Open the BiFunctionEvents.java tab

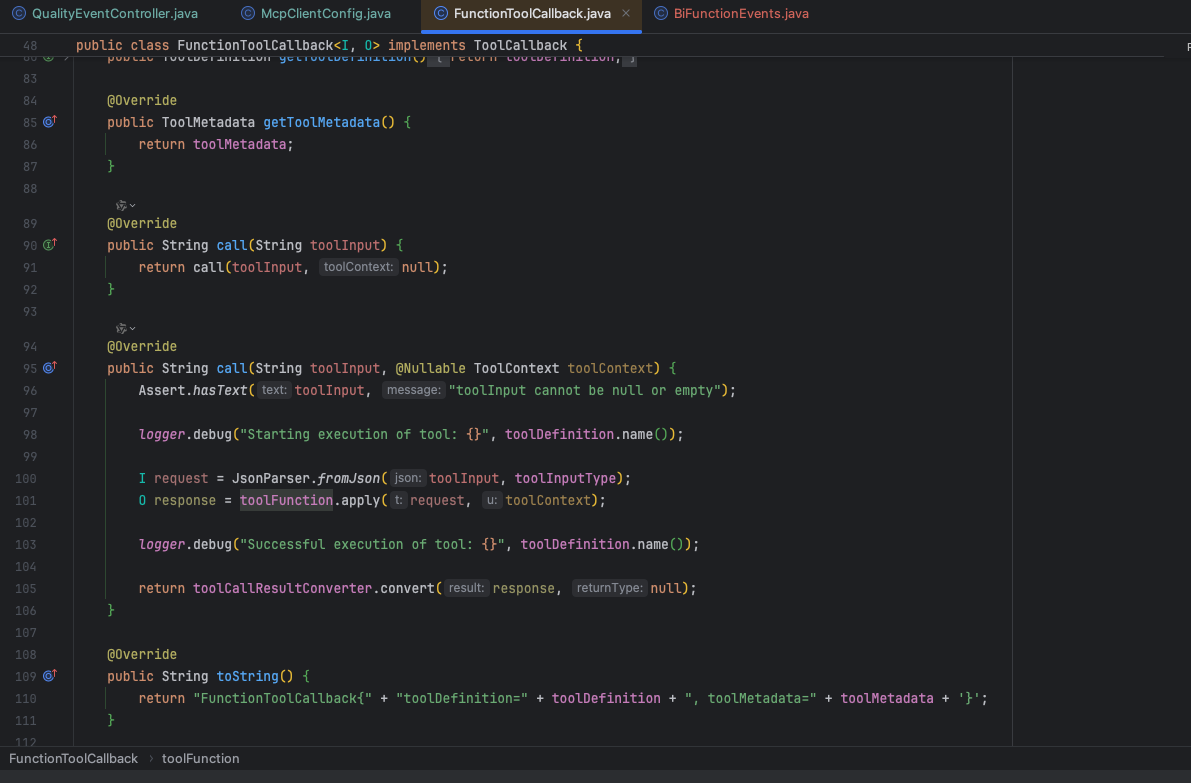point(731,14)
